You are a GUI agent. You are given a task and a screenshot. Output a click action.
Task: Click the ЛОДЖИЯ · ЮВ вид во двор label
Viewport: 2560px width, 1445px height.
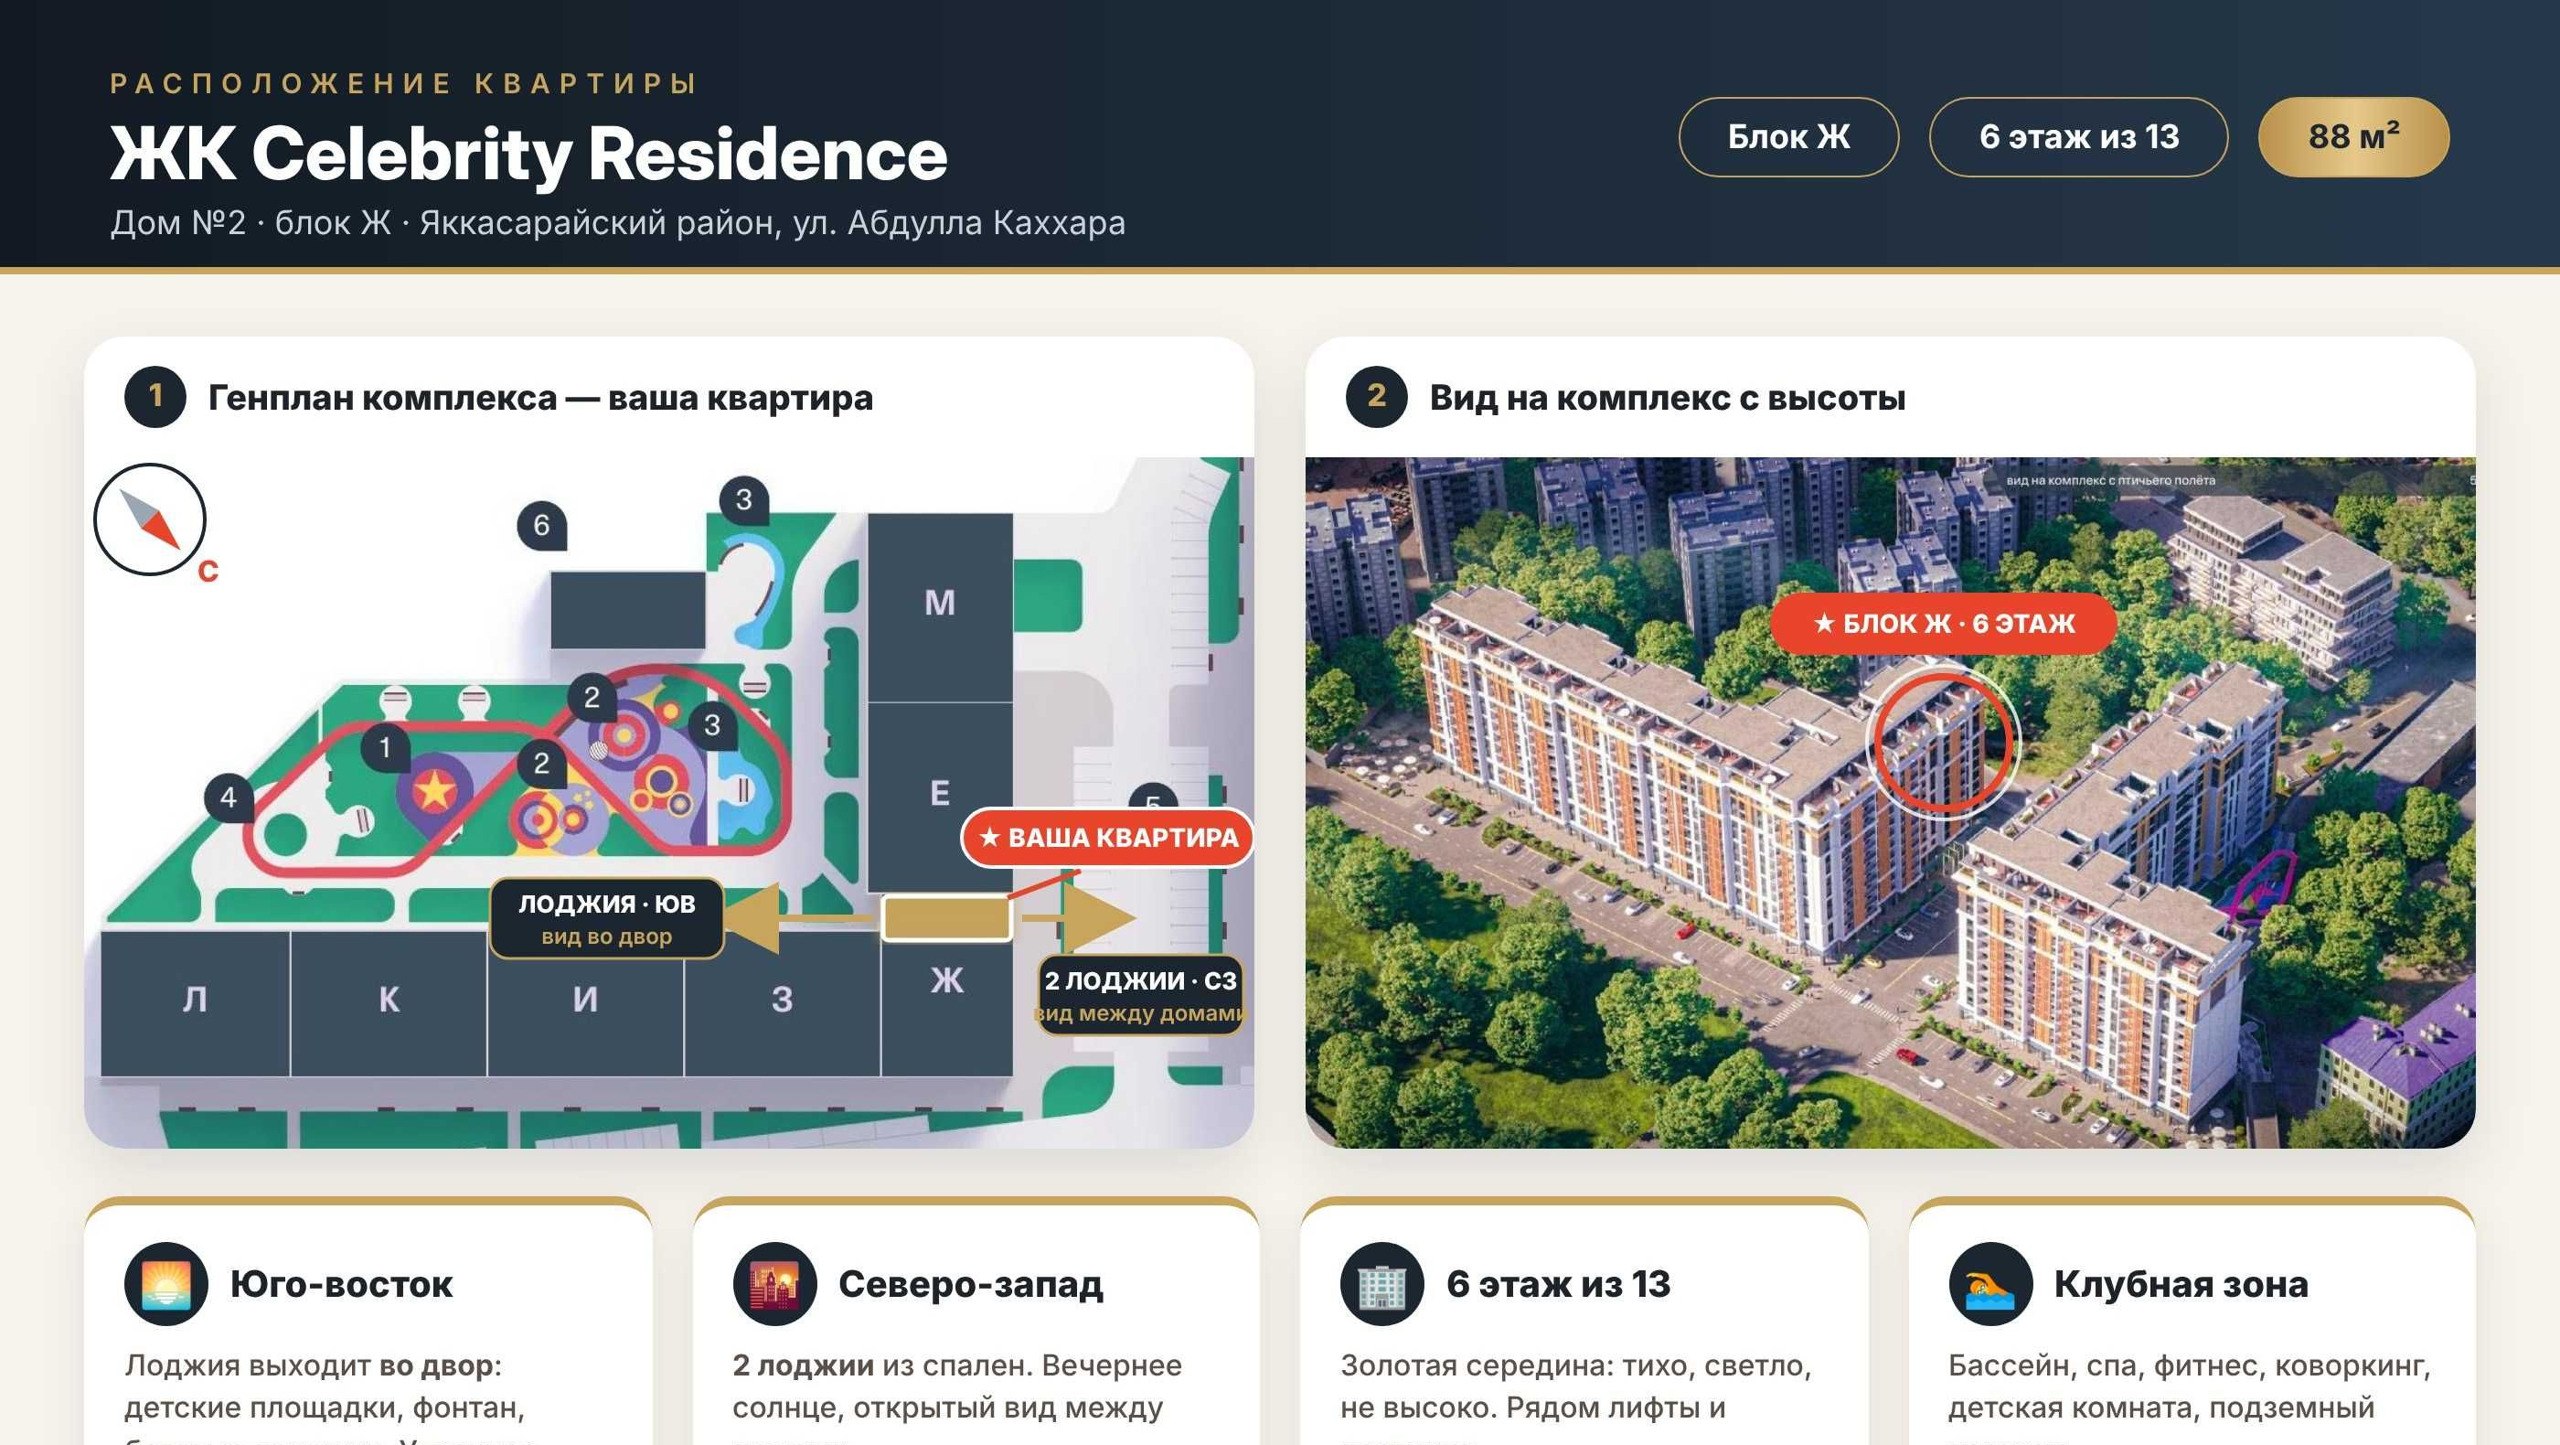click(607, 919)
